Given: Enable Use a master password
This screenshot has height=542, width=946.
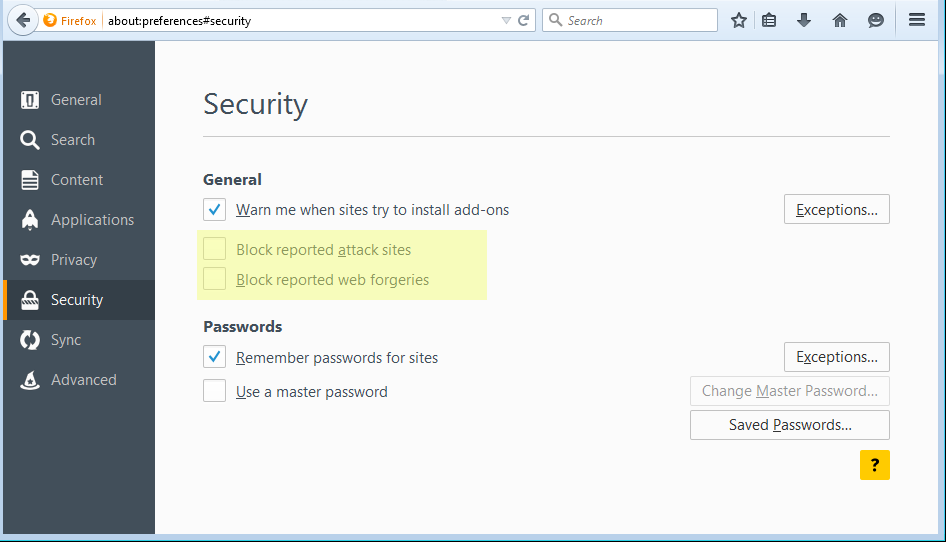Looking at the screenshot, I should [x=215, y=391].
